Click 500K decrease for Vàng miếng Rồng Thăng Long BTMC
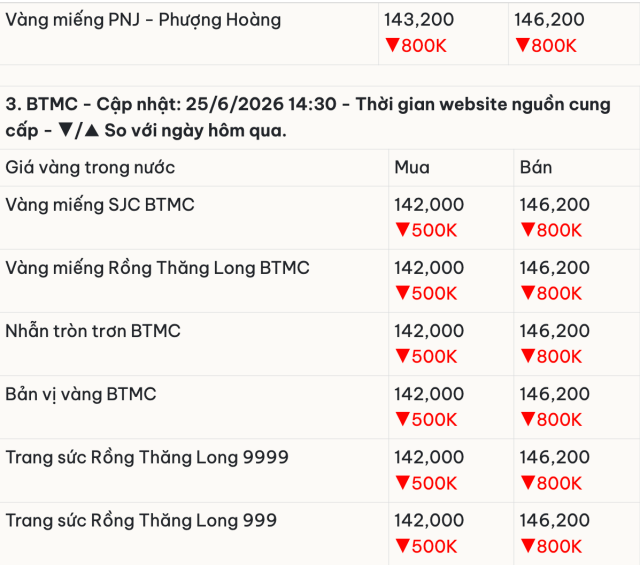The image size is (640, 565). (x=426, y=294)
